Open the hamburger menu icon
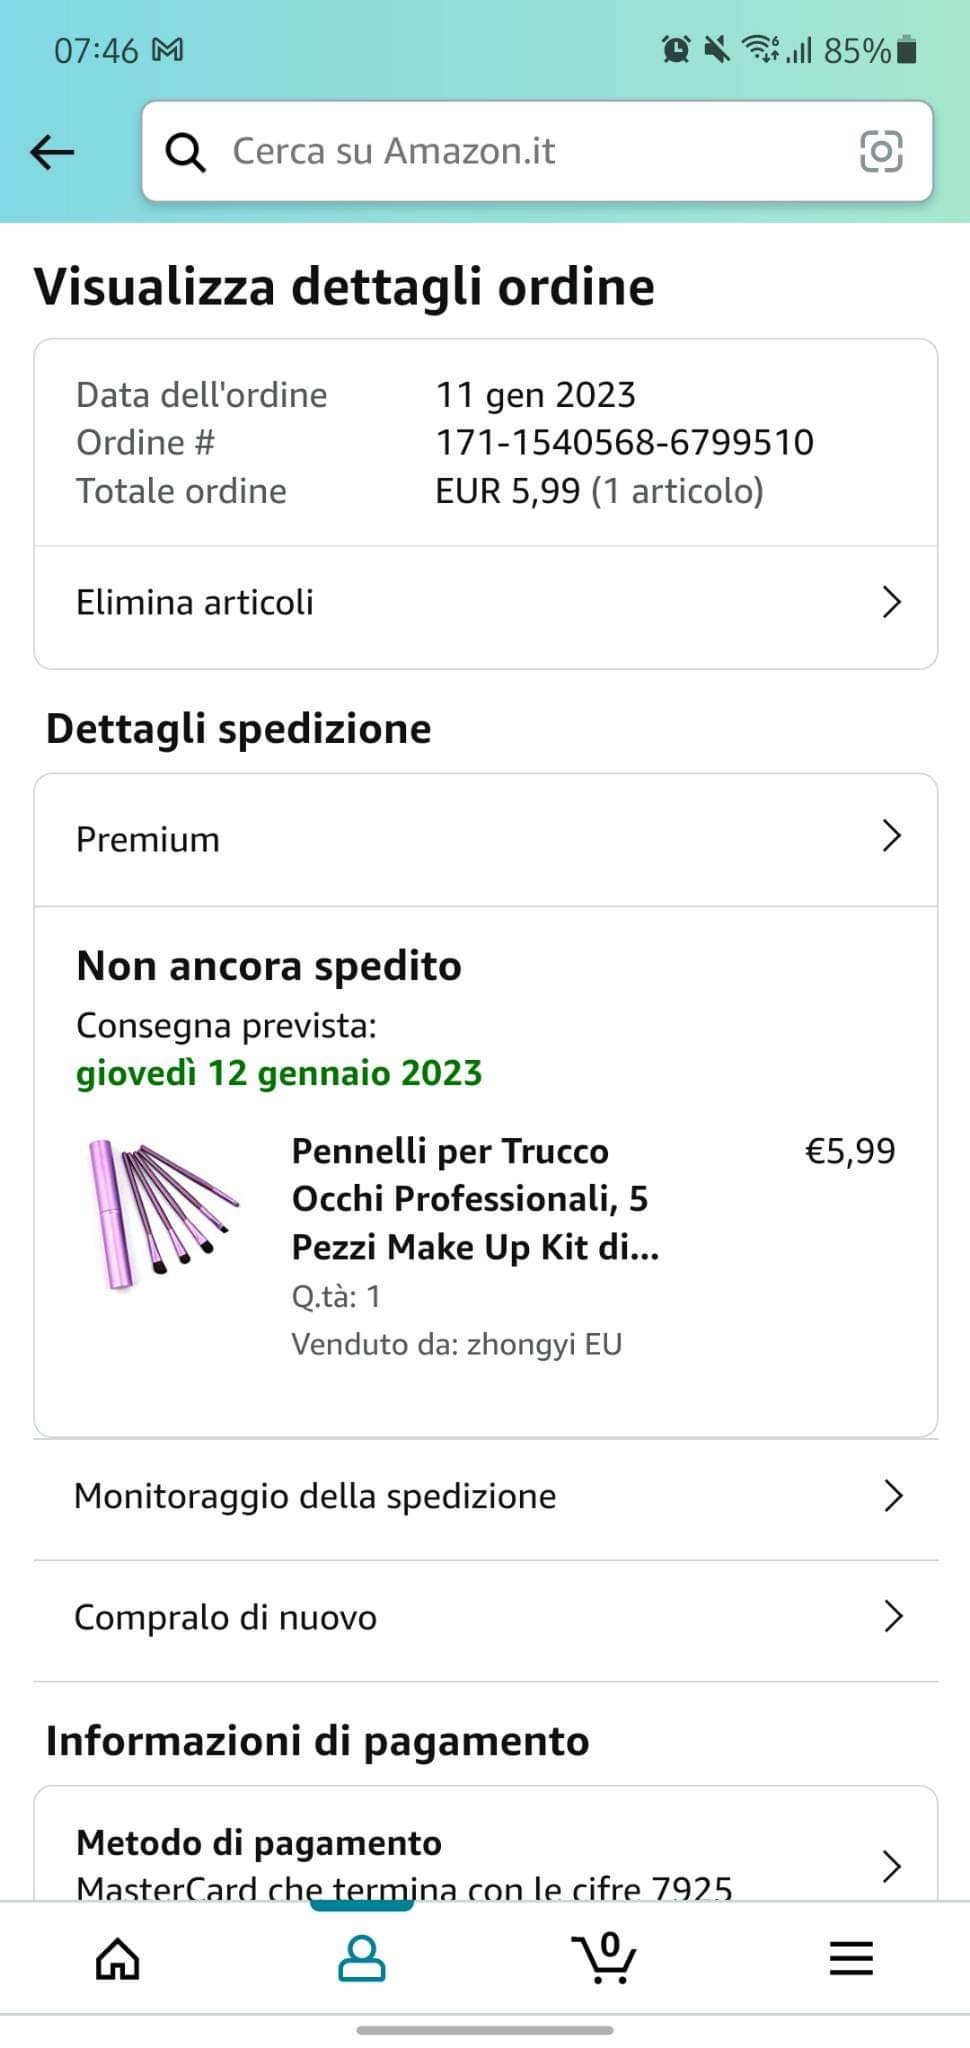 click(x=851, y=1957)
